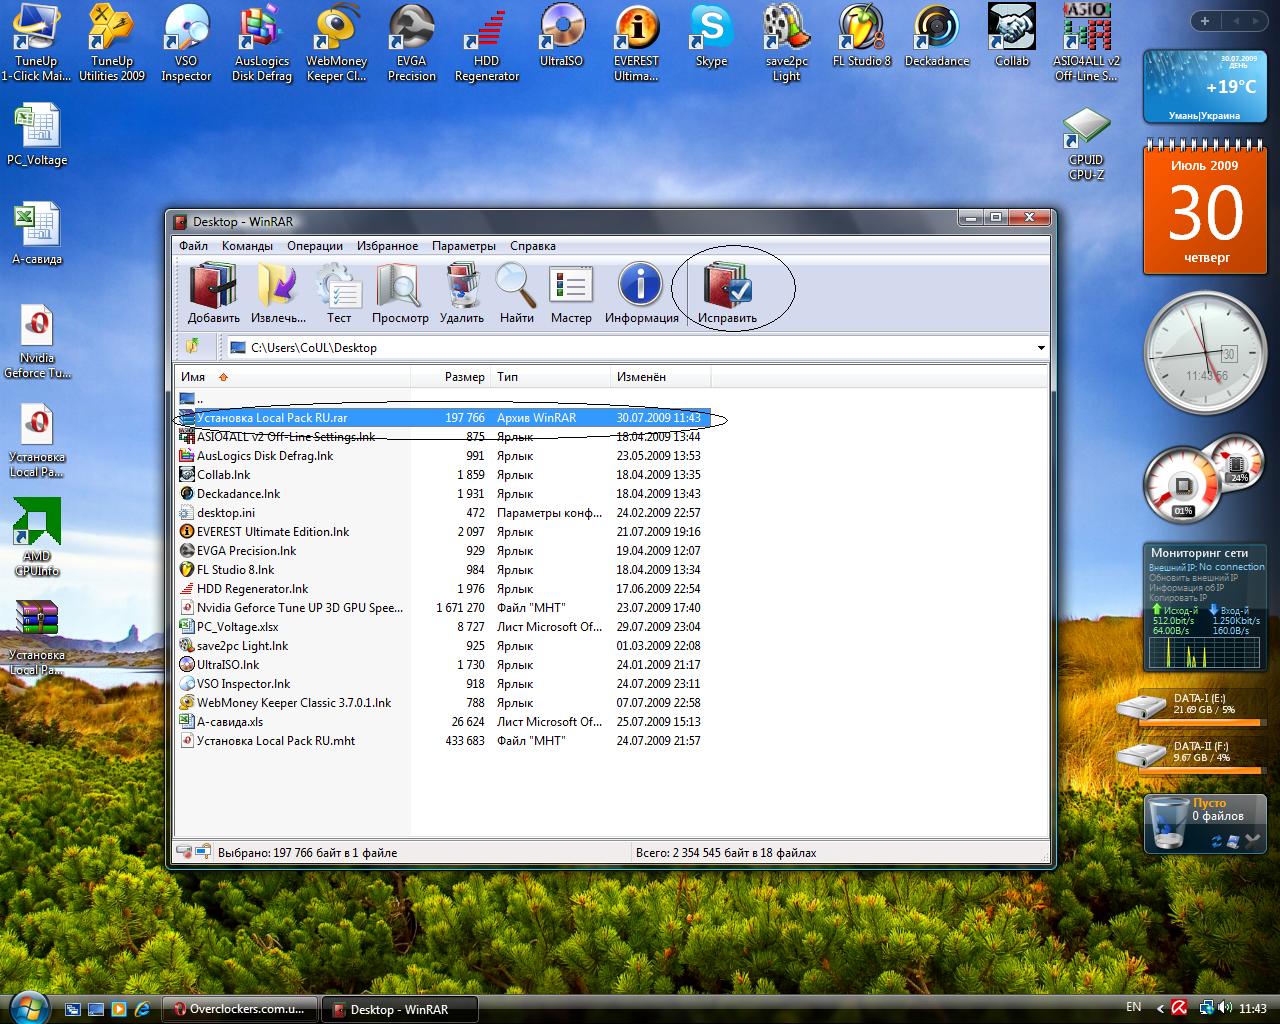This screenshot has height=1024, width=1280.
Task: Show archive Информация (Info)
Action: (x=641, y=293)
